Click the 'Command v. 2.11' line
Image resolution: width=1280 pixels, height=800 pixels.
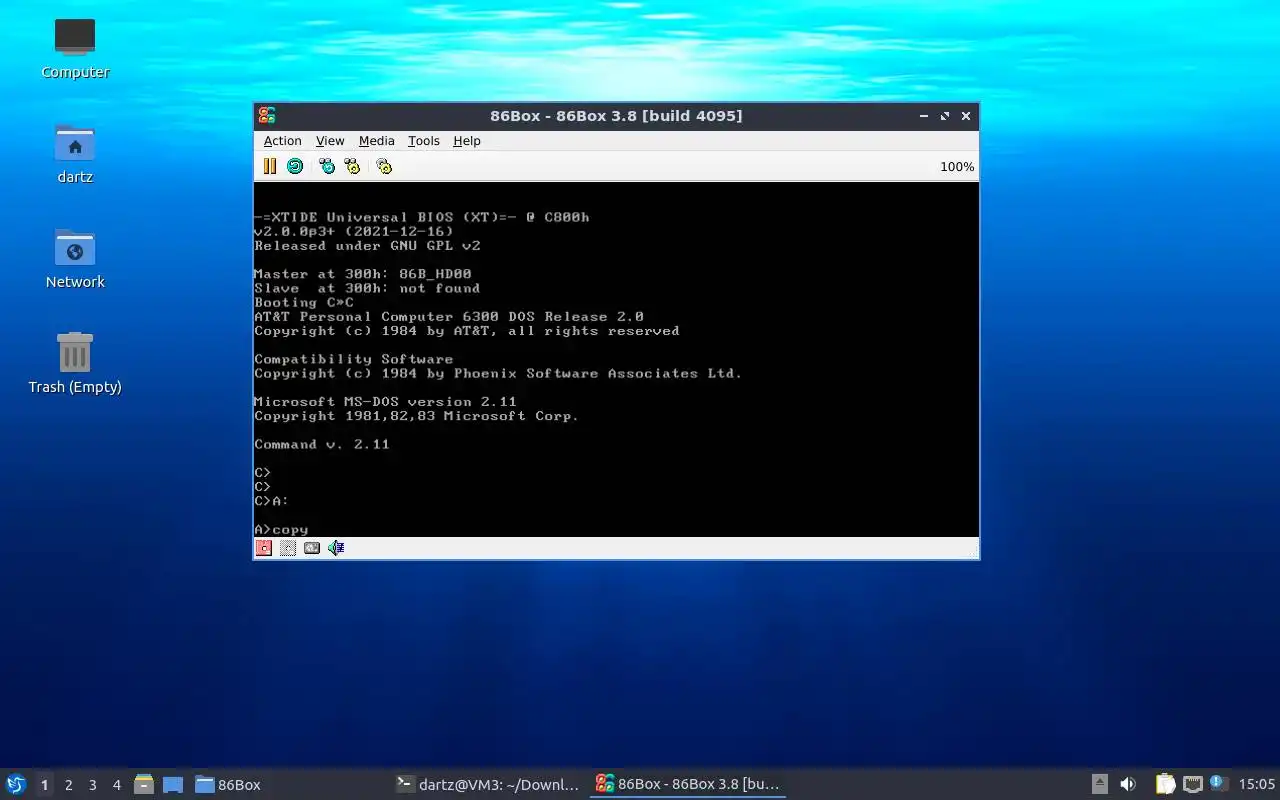point(321,444)
